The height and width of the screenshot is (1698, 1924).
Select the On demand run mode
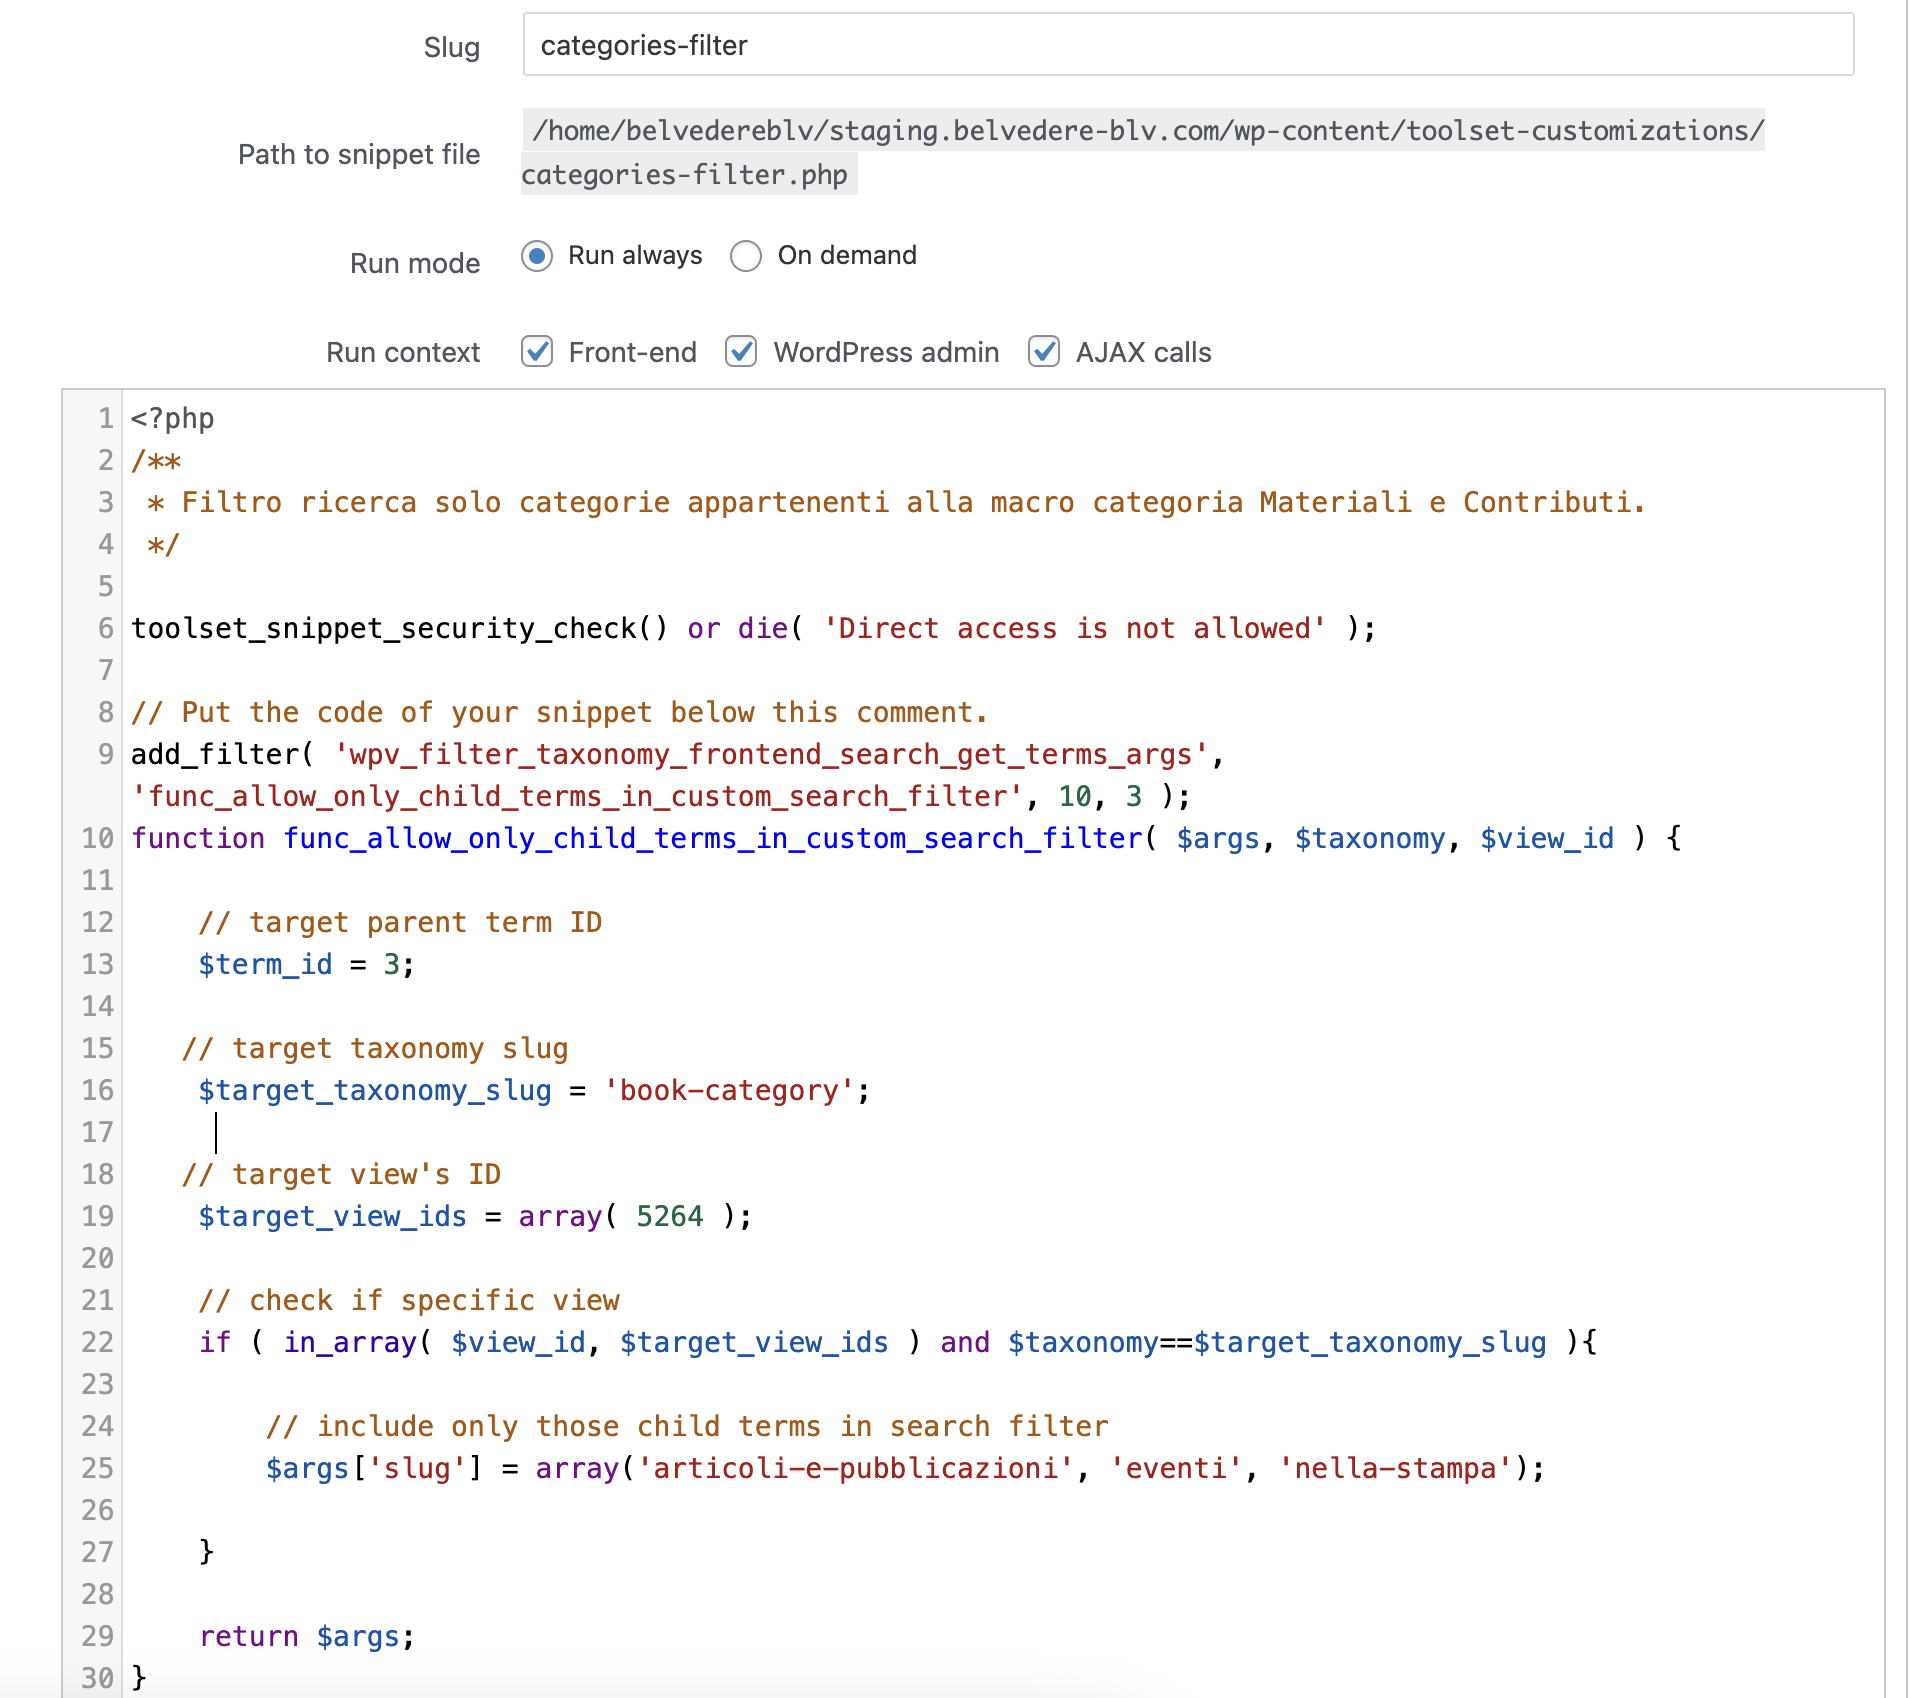point(746,256)
